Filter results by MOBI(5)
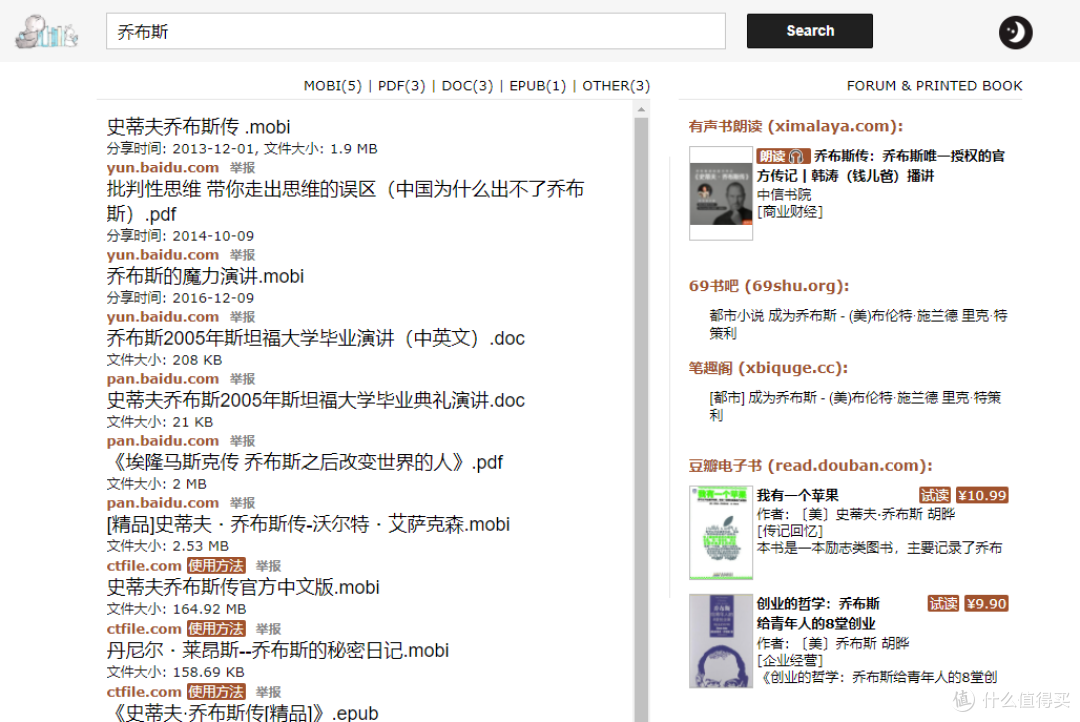This screenshot has width=1080, height=722. pos(333,85)
